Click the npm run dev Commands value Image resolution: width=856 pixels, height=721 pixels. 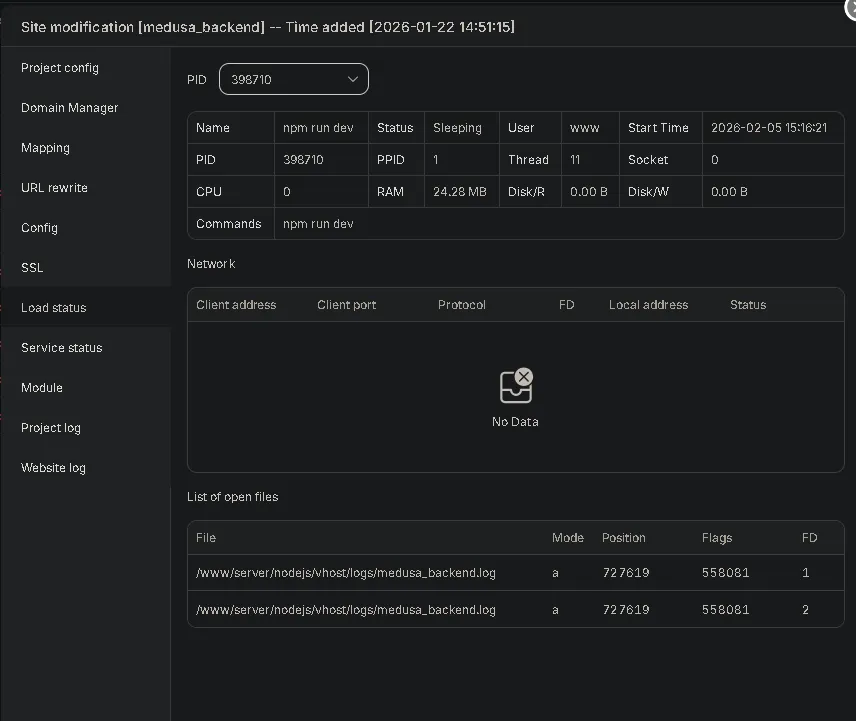pos(318,224)
